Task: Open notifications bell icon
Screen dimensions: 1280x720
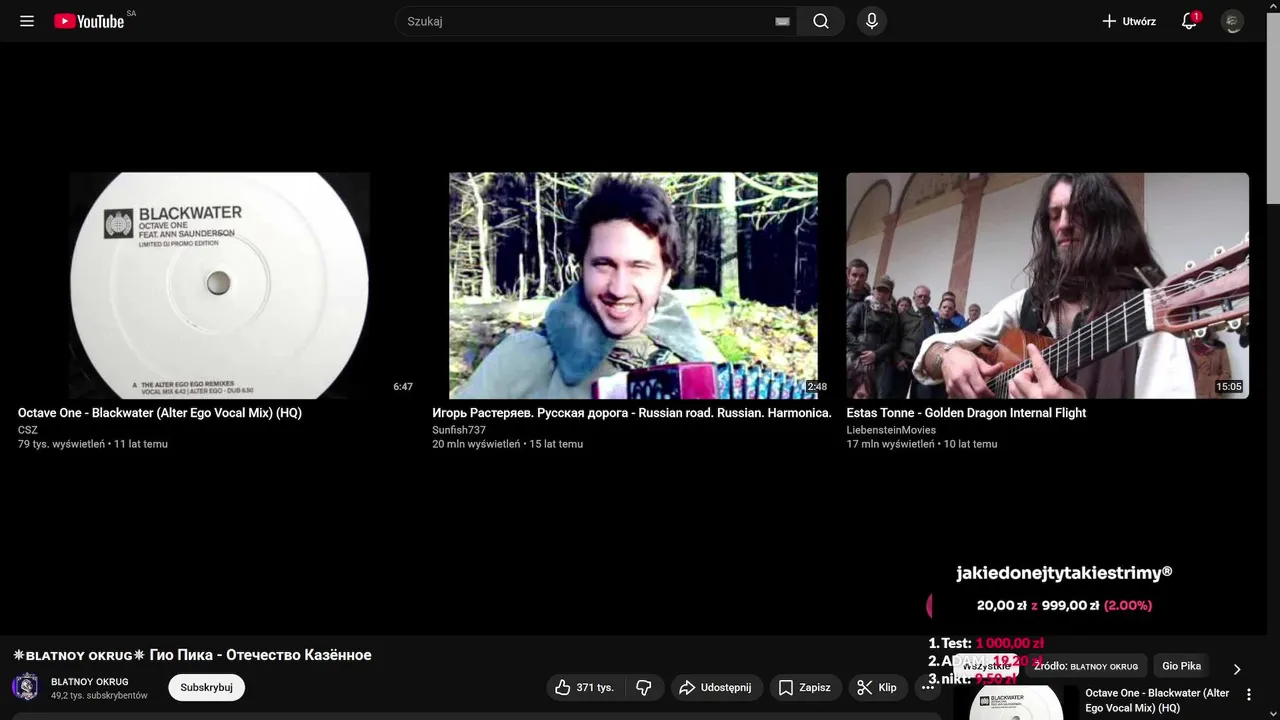Action: (x=1189, y=21)
